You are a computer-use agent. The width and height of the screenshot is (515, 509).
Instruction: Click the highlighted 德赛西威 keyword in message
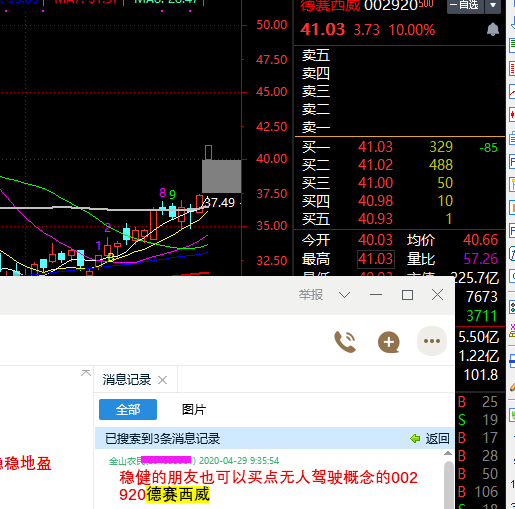pyautogui.click(x=178, y=494)
